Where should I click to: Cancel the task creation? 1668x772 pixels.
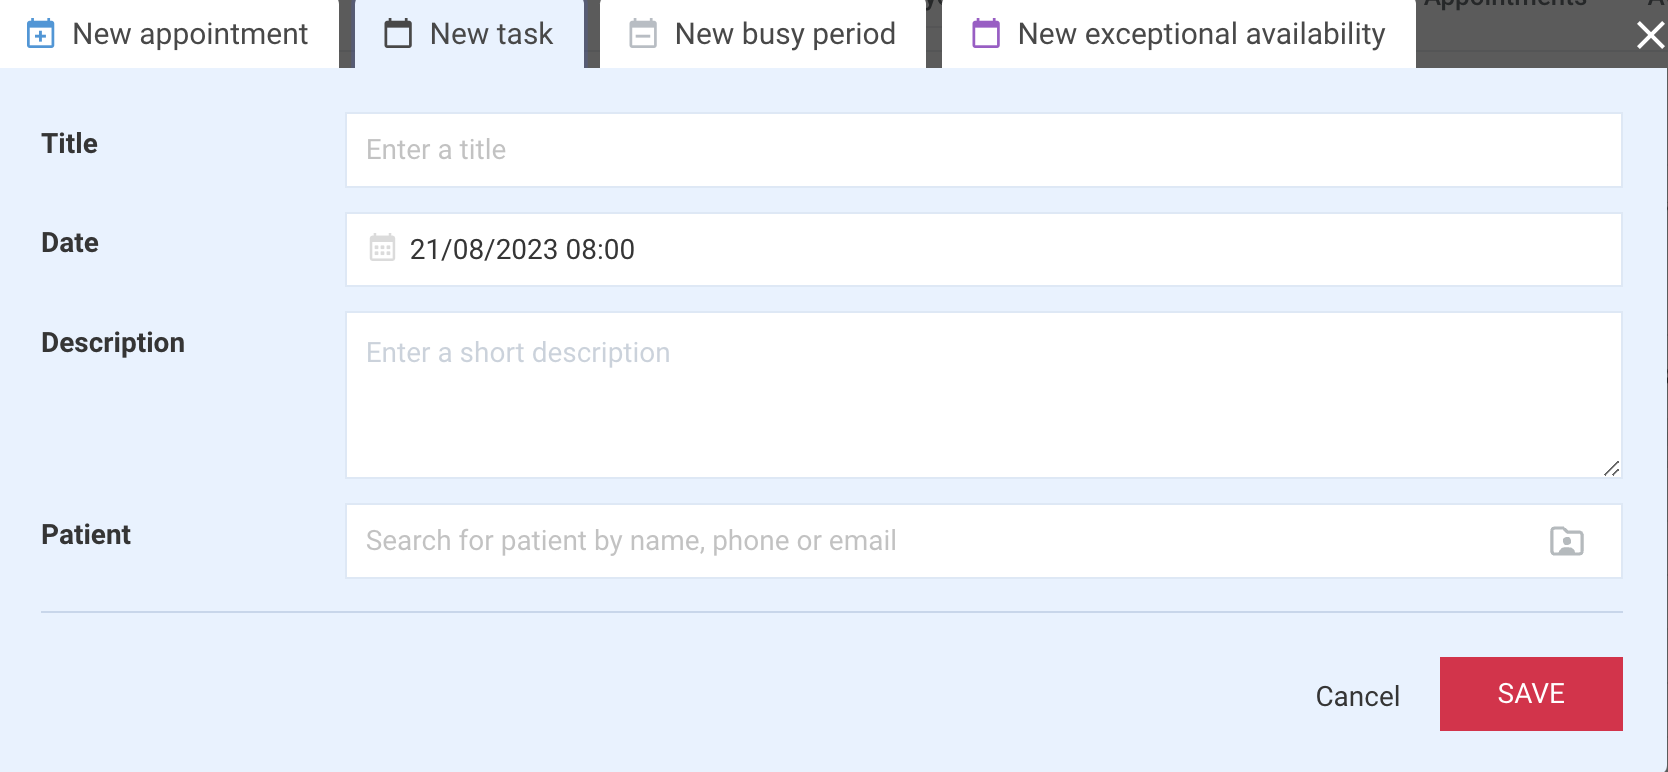click(x=1357, y=696)
